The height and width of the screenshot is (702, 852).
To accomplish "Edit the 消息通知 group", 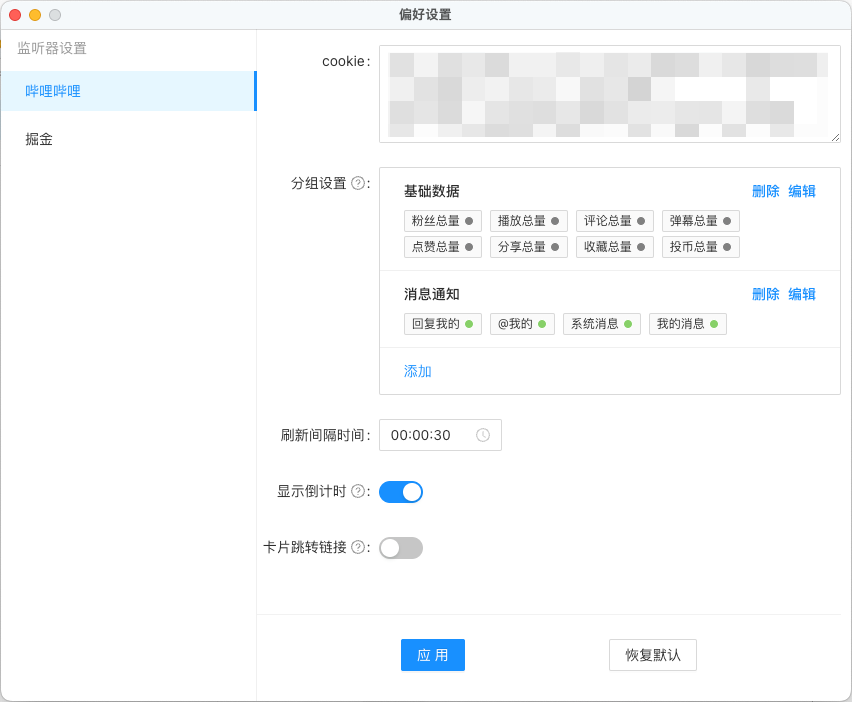I will [802, 294].
